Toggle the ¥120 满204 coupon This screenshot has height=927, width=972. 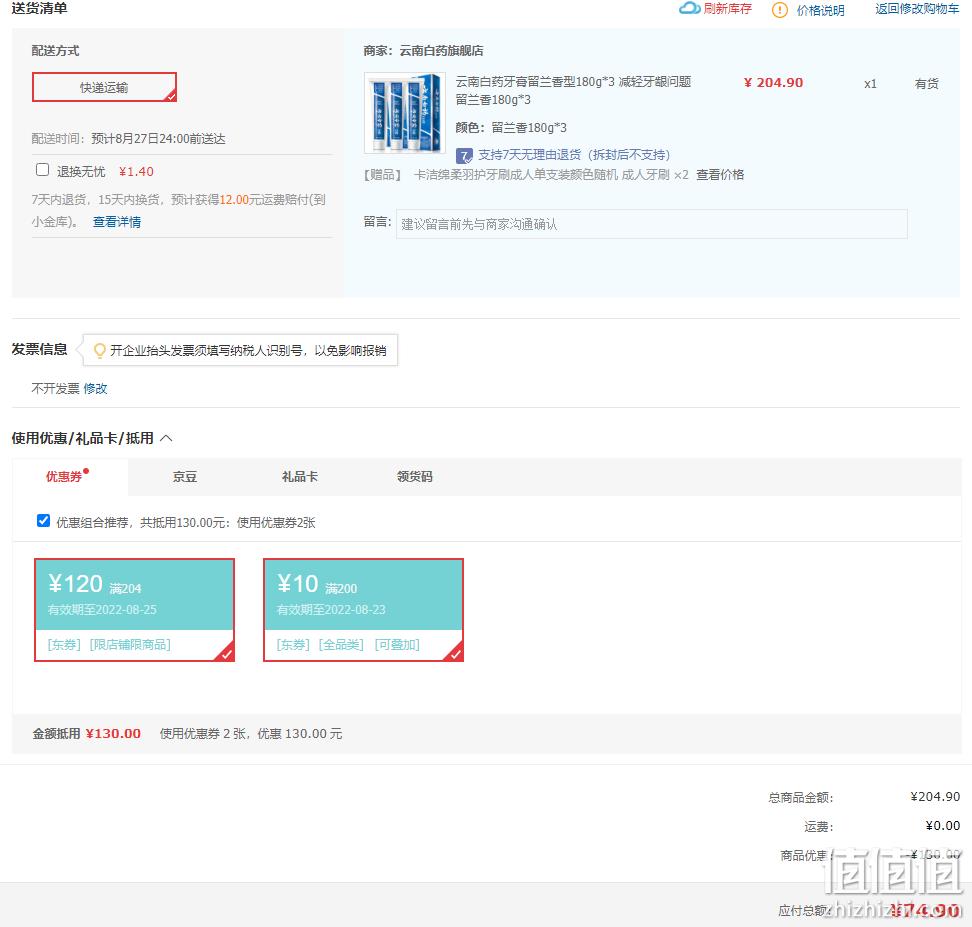pyautogui.click(x=135, y=610)
